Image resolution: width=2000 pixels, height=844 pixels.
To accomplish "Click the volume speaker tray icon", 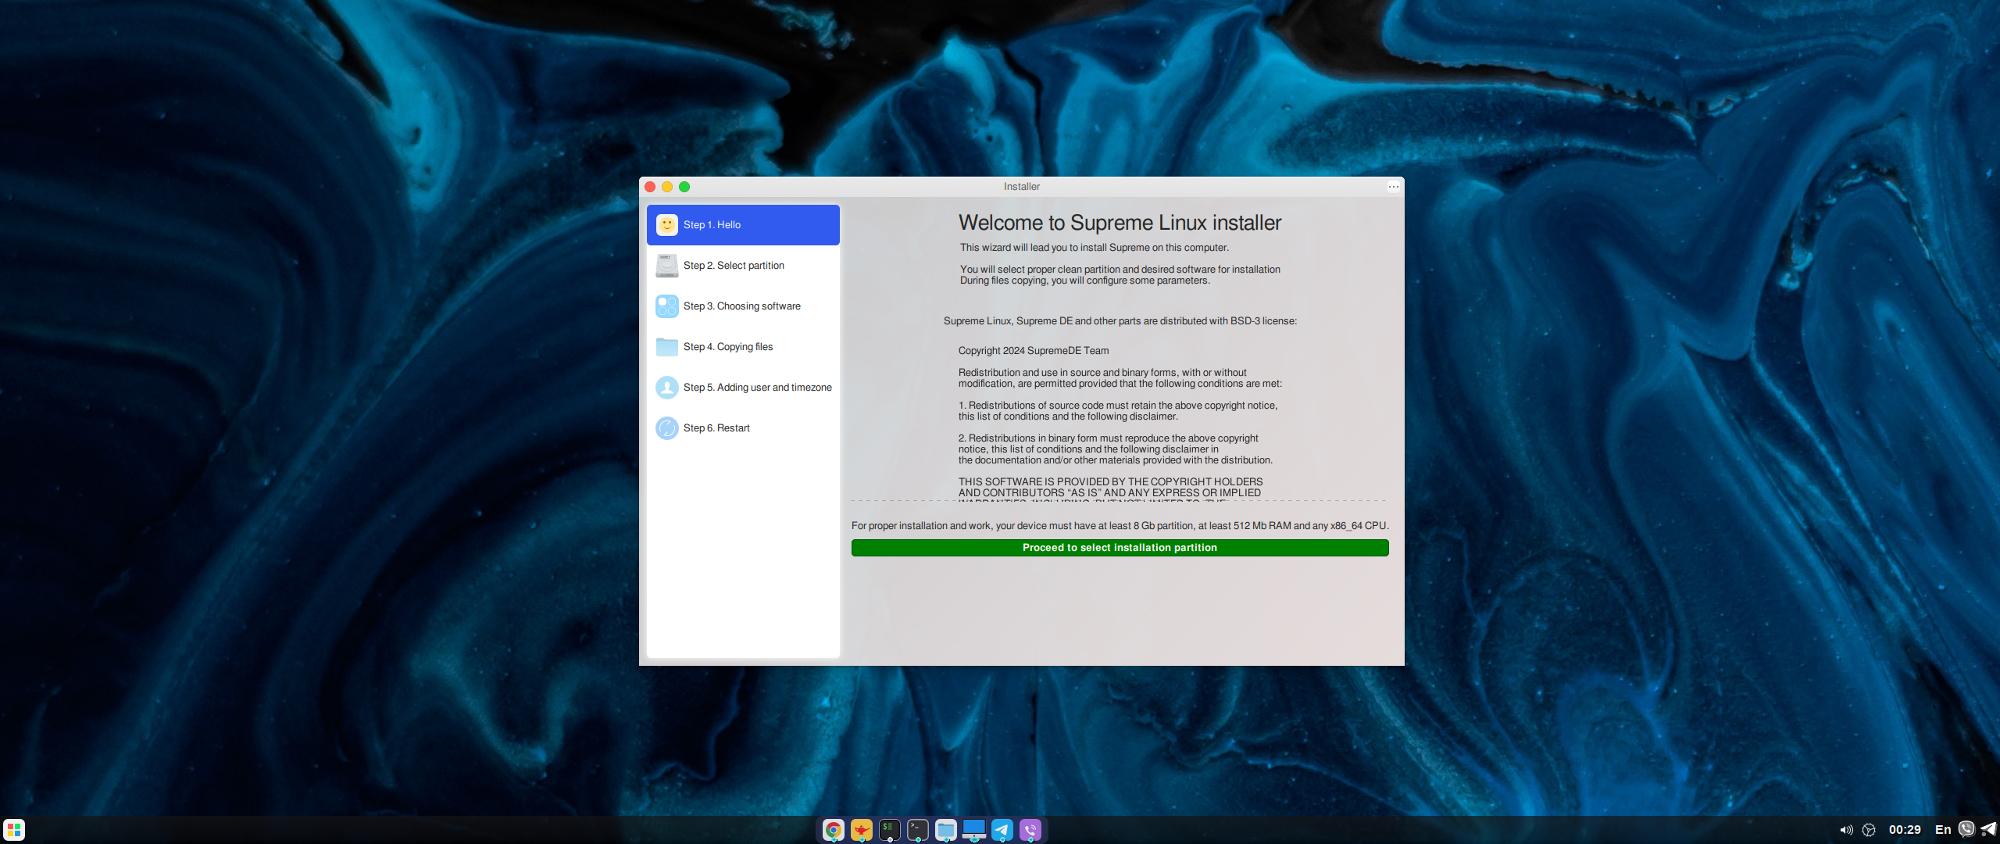I will point(1845,829).
